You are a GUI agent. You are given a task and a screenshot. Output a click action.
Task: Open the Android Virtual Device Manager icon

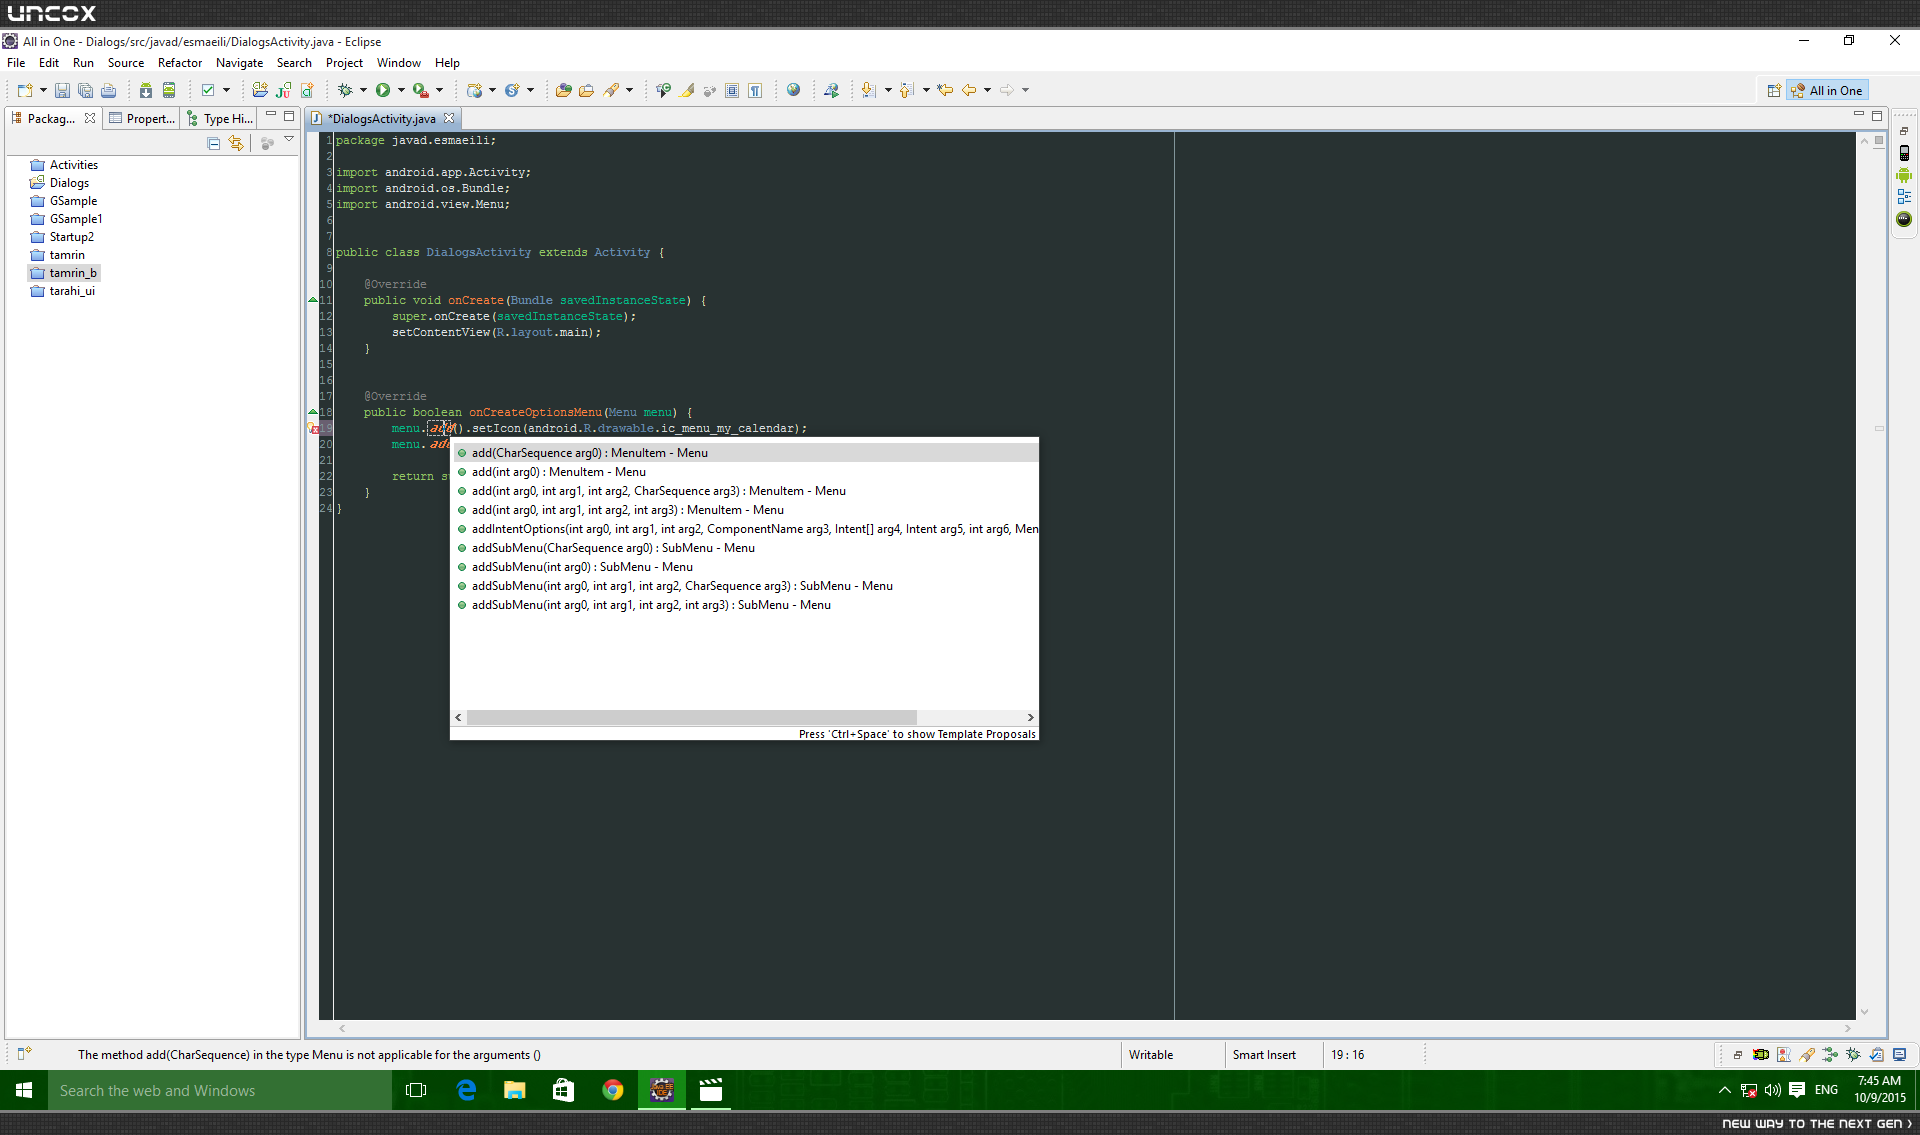coord(169,90)
